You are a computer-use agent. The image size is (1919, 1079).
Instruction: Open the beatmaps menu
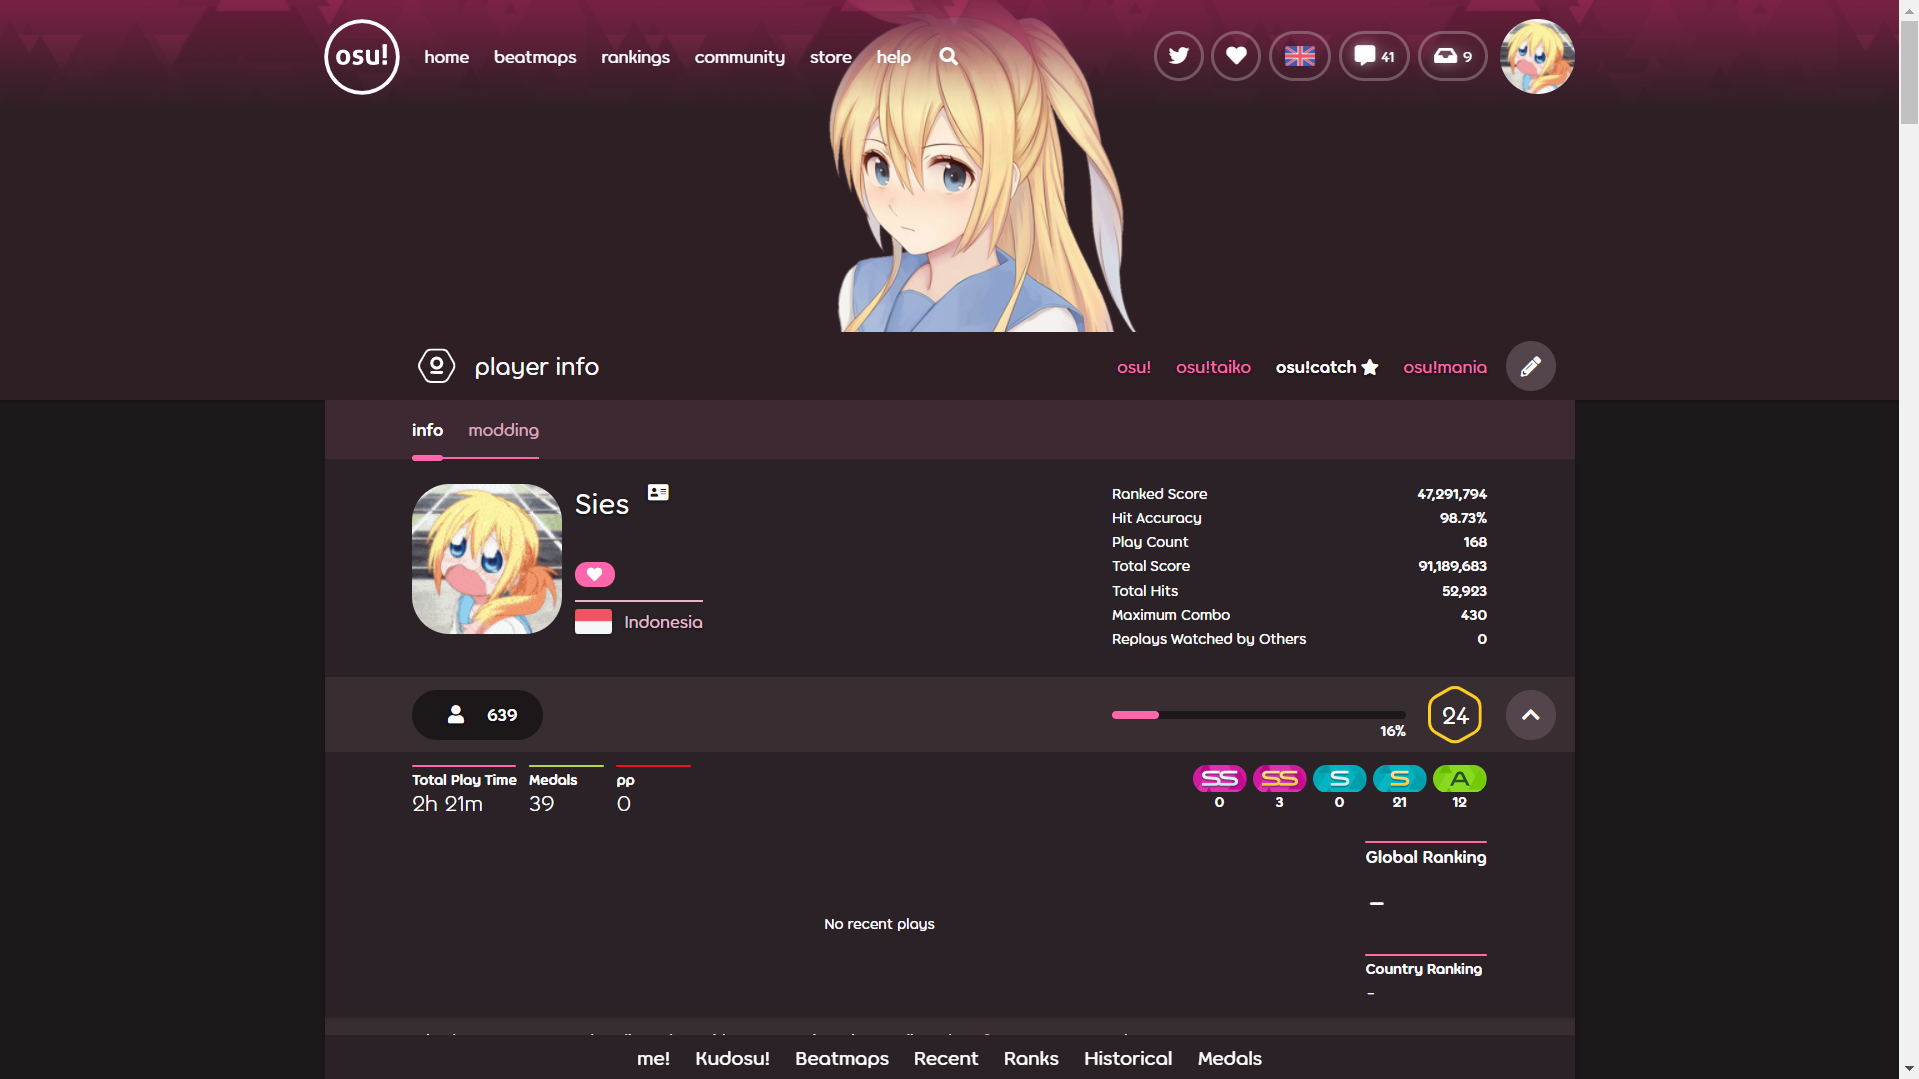tap(535, 57)
